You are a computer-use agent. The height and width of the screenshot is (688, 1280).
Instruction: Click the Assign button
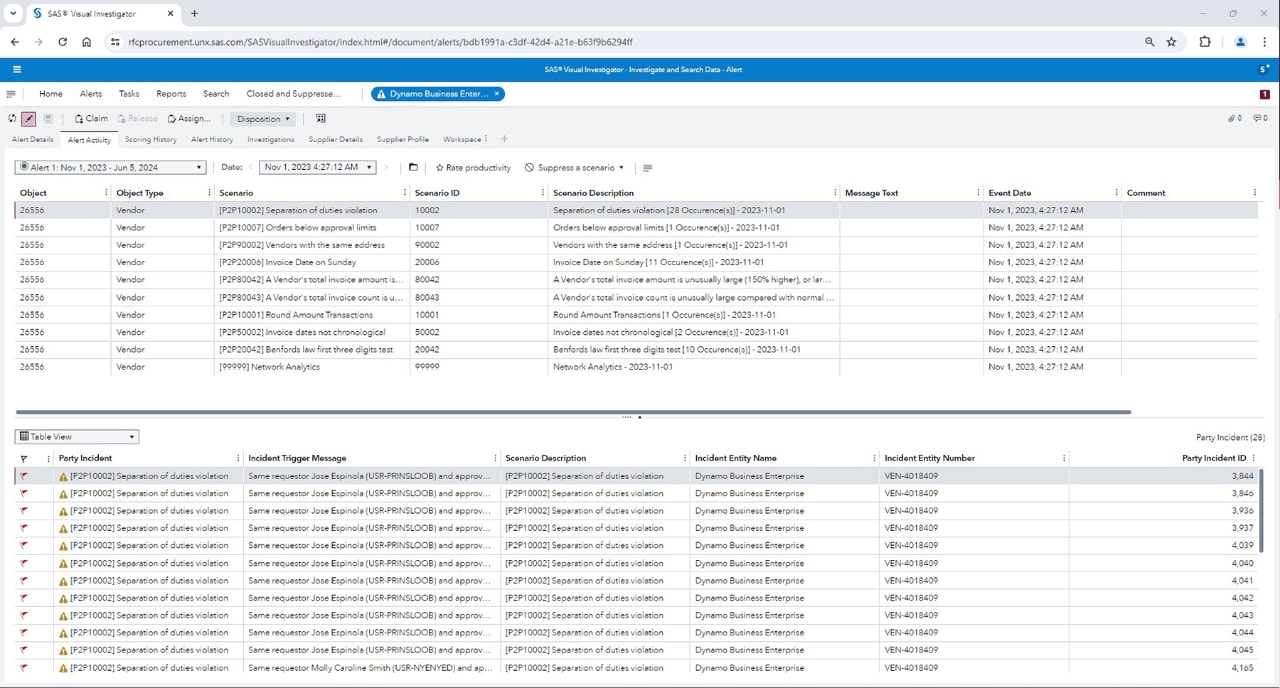pyautogui.click(x=189, y=118)
